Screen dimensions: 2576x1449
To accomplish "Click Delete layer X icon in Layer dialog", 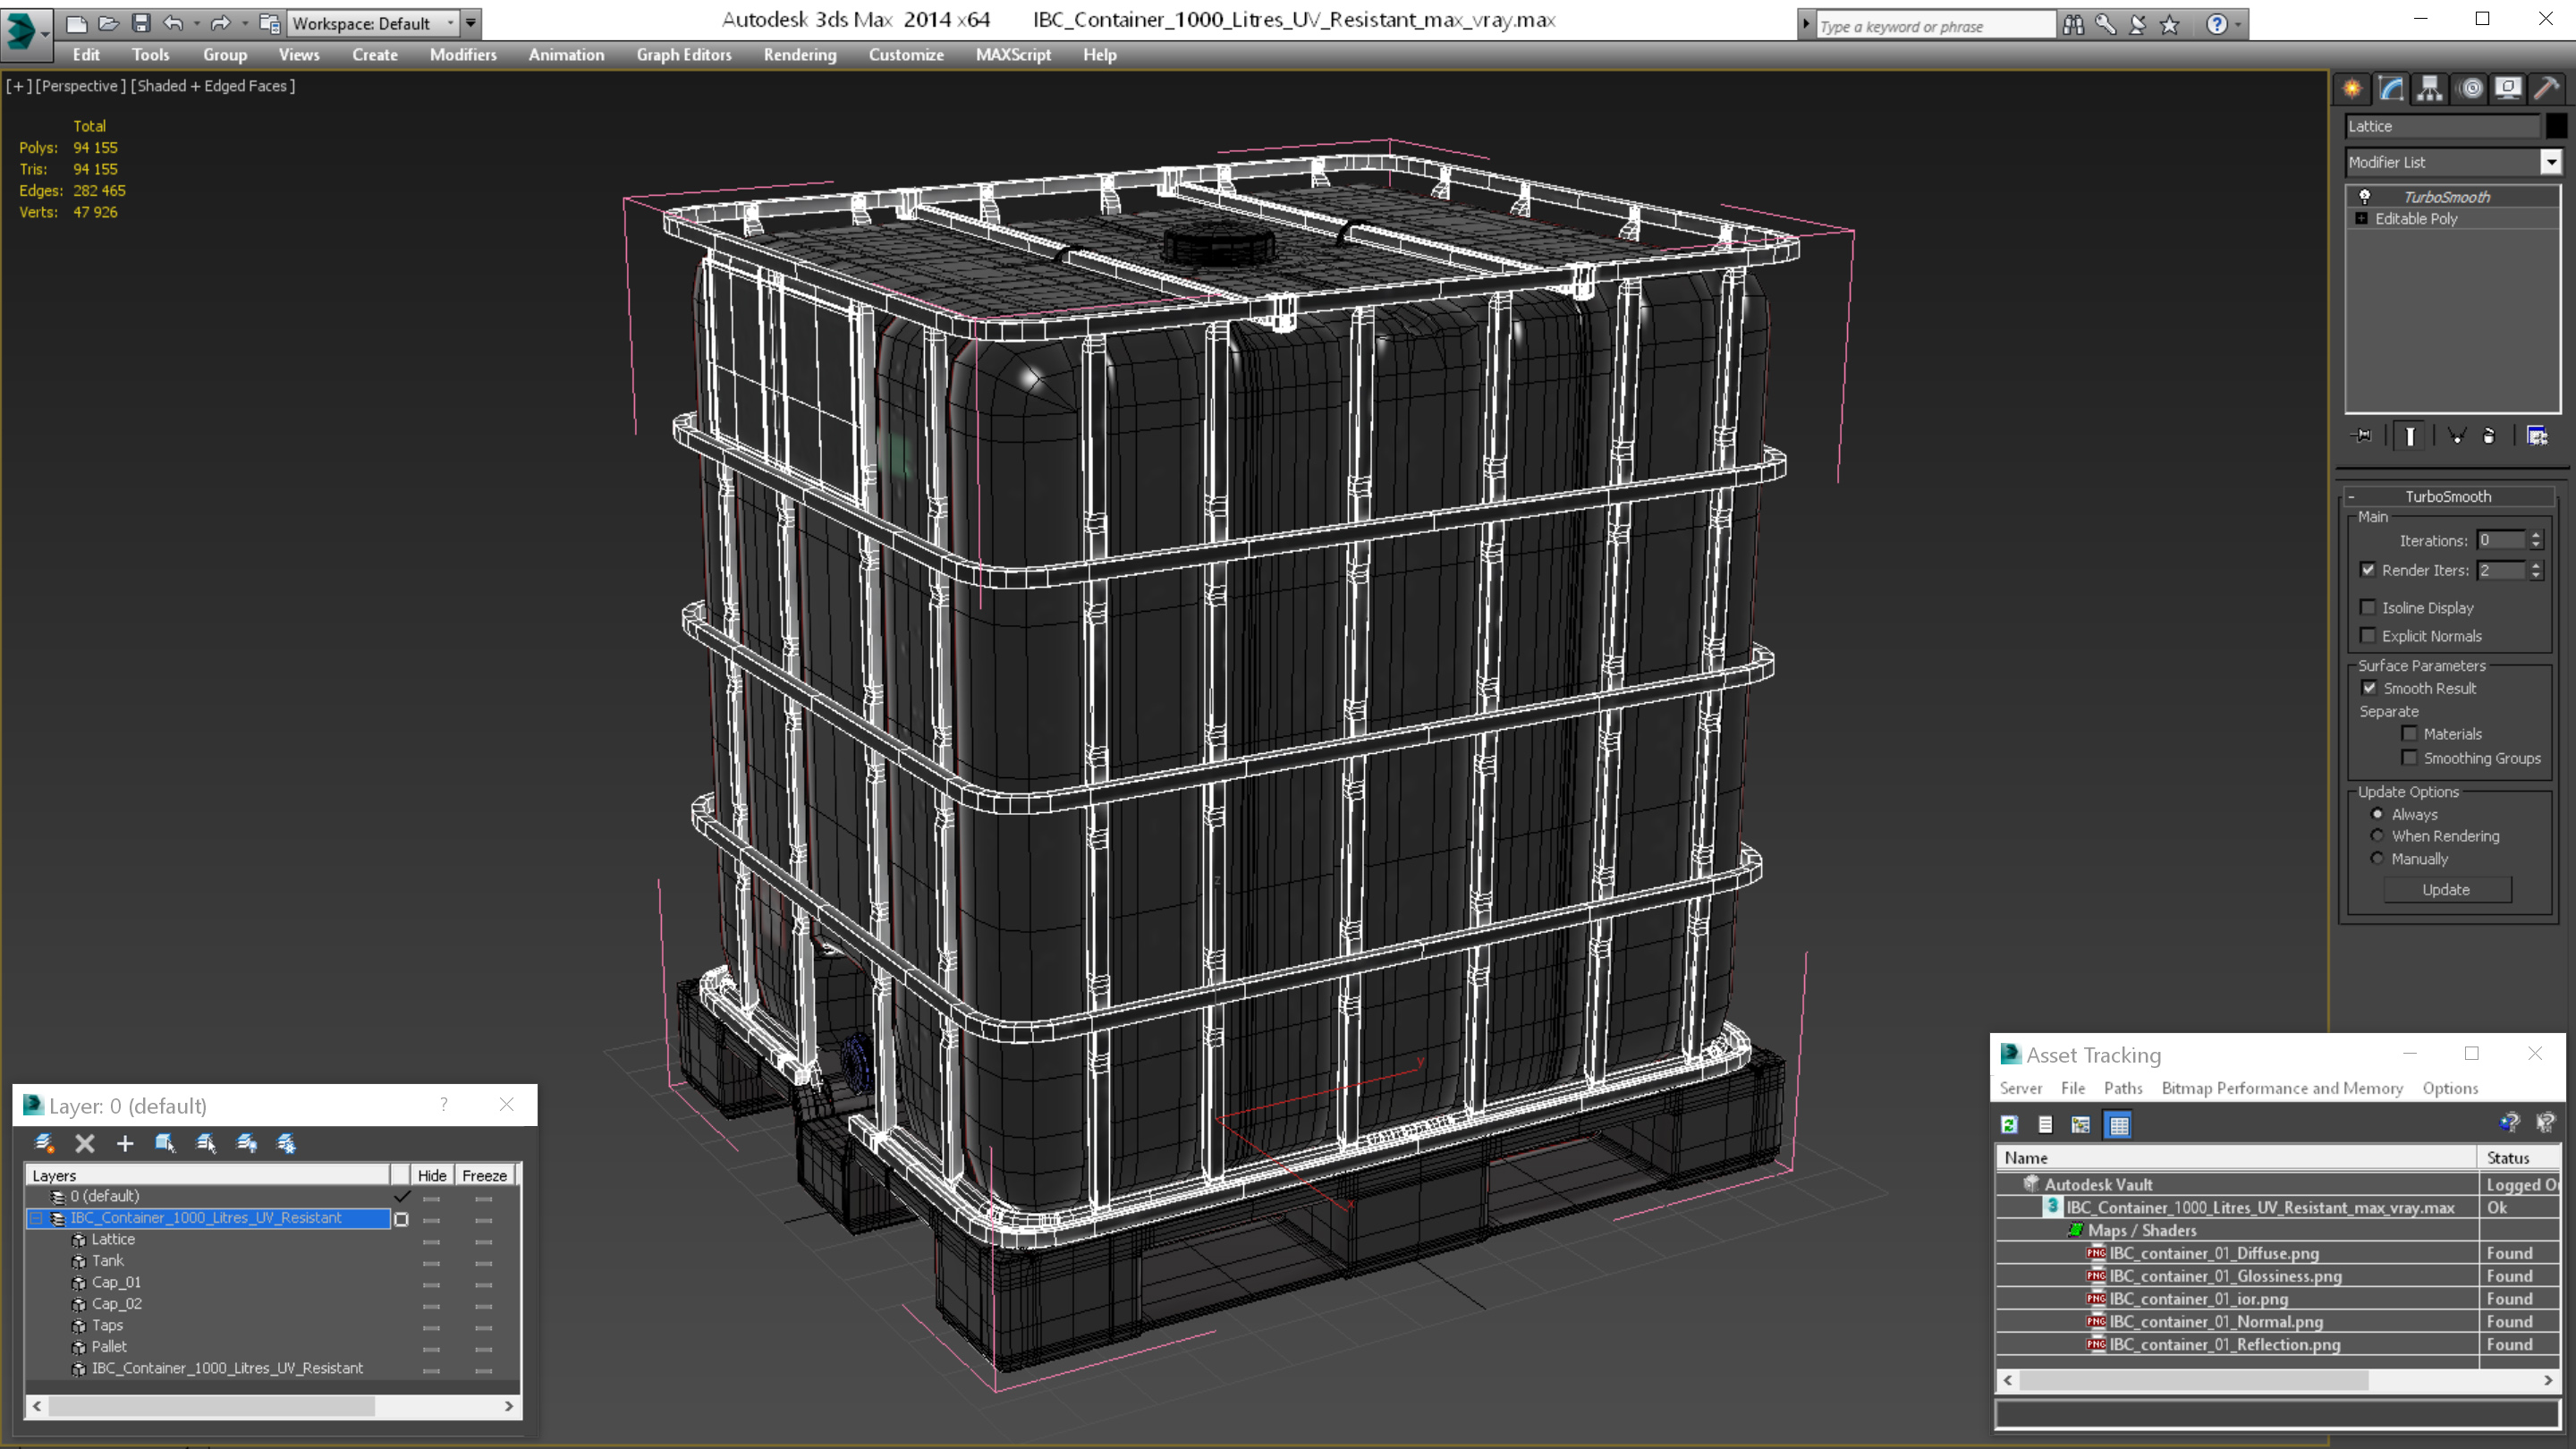I will coord(85,1143).
